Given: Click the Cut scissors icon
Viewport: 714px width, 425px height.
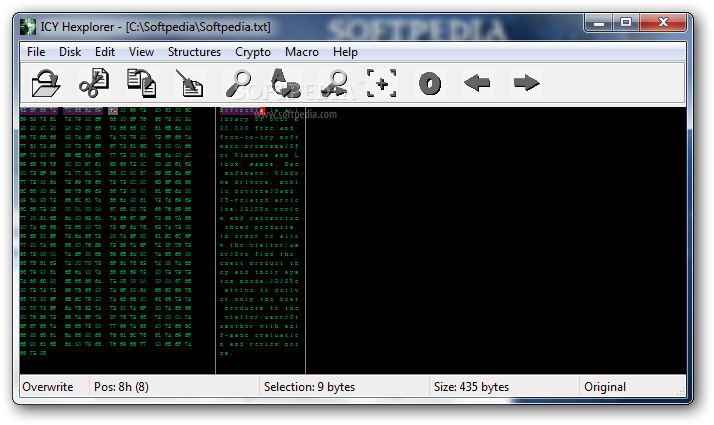Looking at the screenshot, I should click(x=94, y=83).
